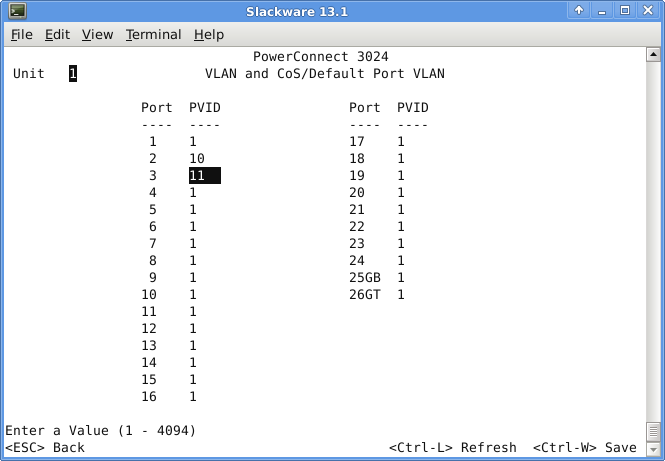665x461 pixels.
Task: Click the PVID value for port 17
Action: pos(401,141)
